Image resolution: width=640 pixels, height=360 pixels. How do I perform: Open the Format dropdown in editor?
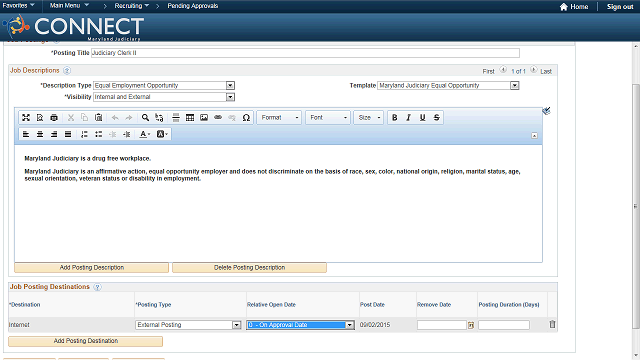pyautogui.click(x=280, y=118)
